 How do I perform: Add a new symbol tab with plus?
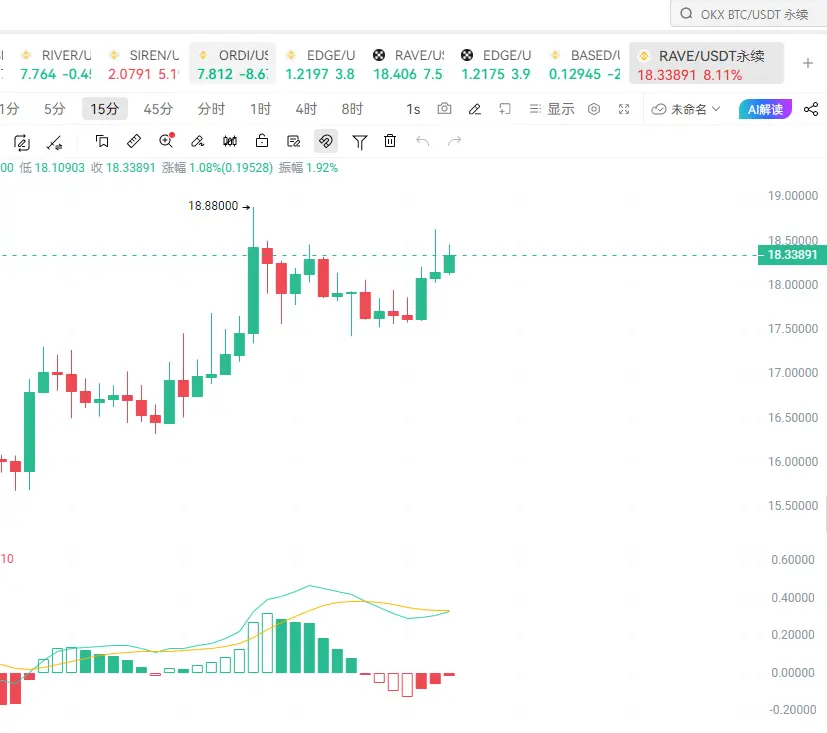[807, 64]
